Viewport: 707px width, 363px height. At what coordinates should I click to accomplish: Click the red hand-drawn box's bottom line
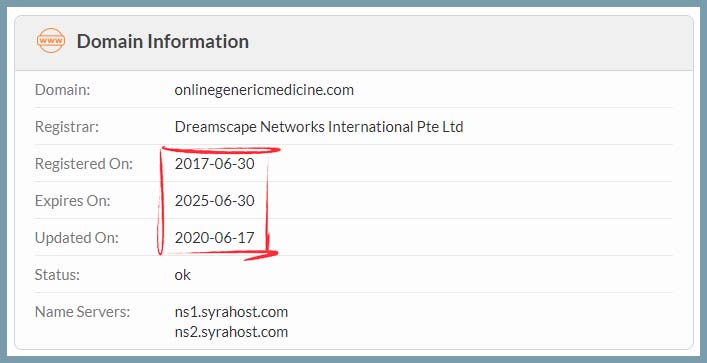tap(220, 254)
